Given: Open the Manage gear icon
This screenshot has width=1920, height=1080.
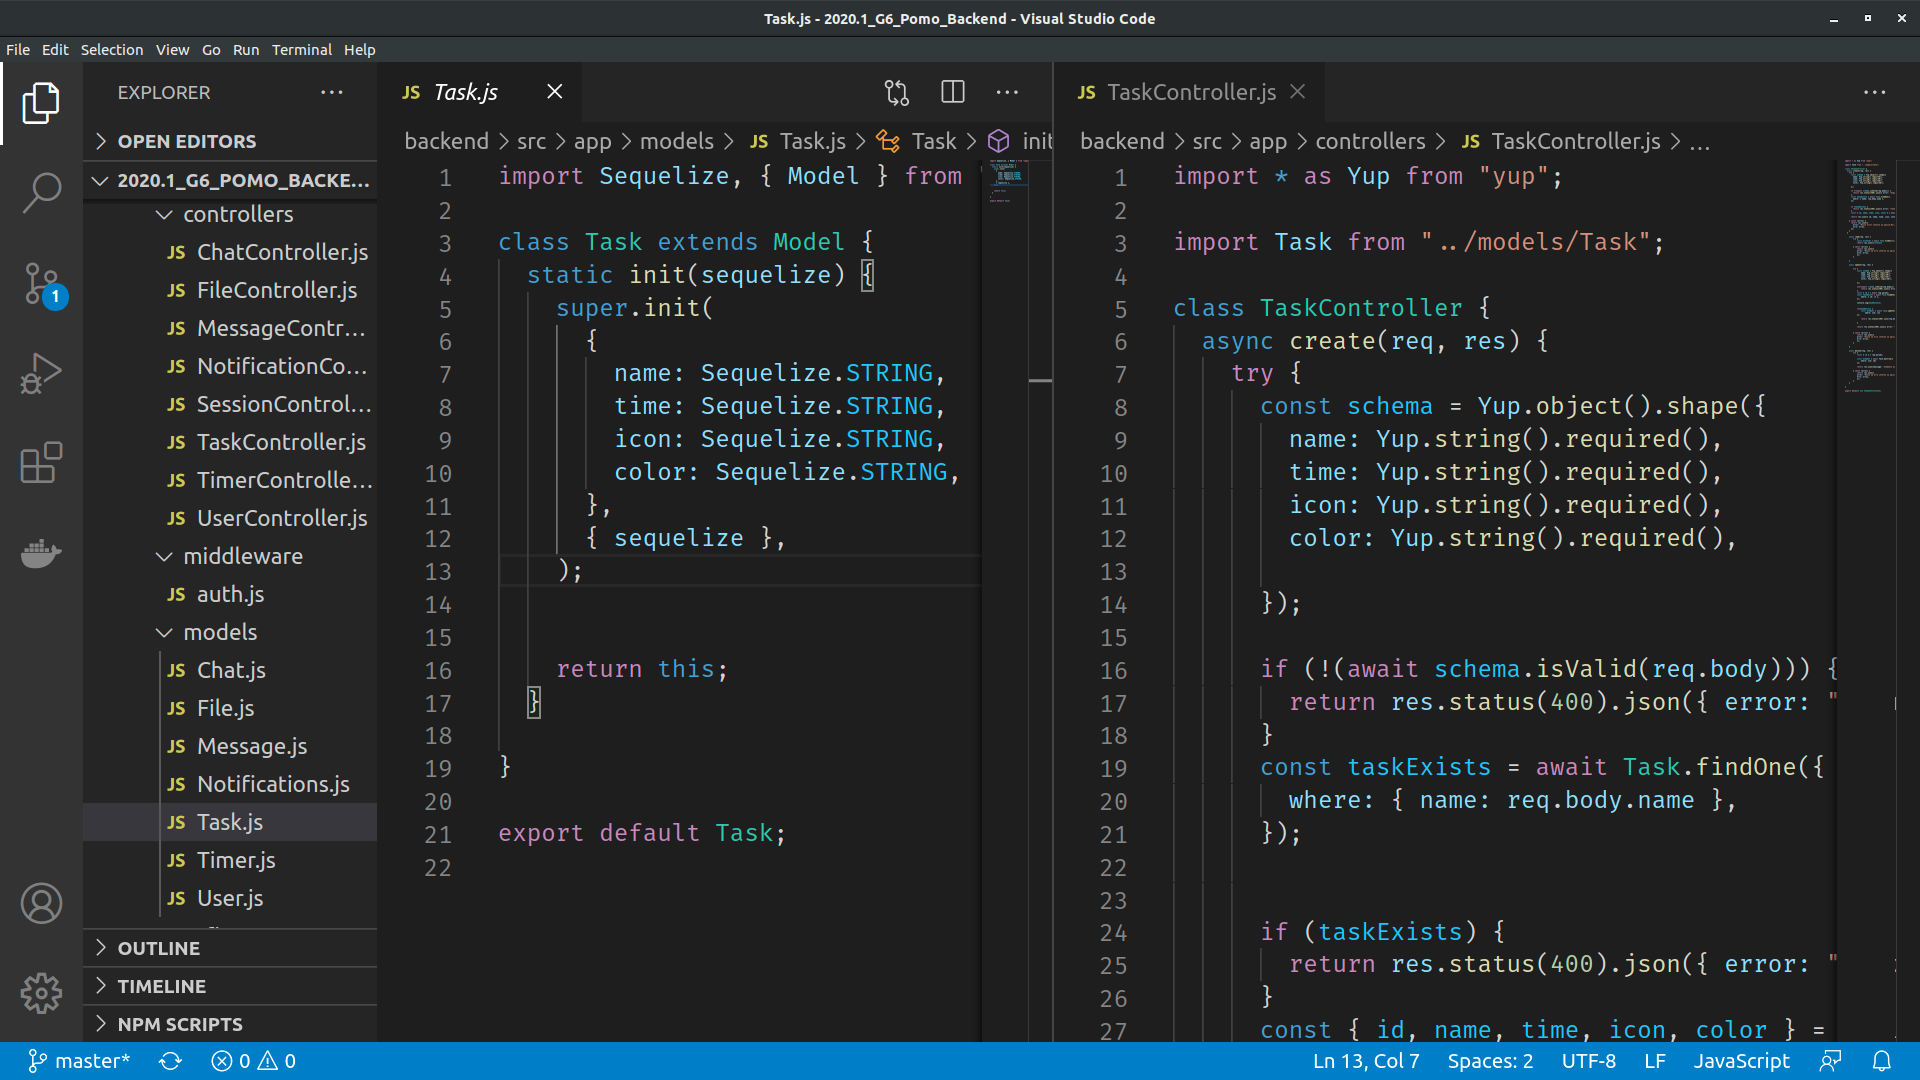Looking at the screenshot, I should pos(41,993).
